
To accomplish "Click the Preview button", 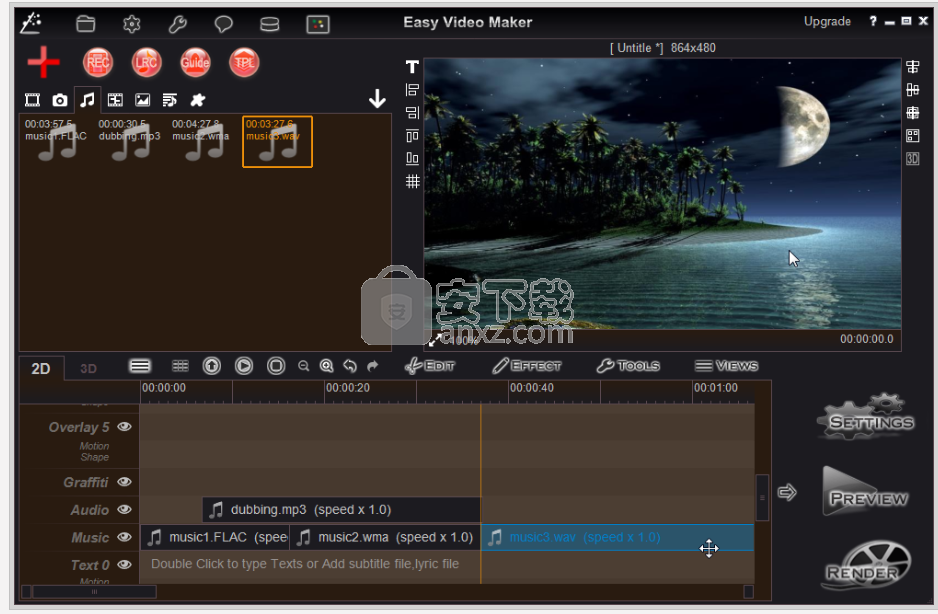I will click(x=866, y=493).
